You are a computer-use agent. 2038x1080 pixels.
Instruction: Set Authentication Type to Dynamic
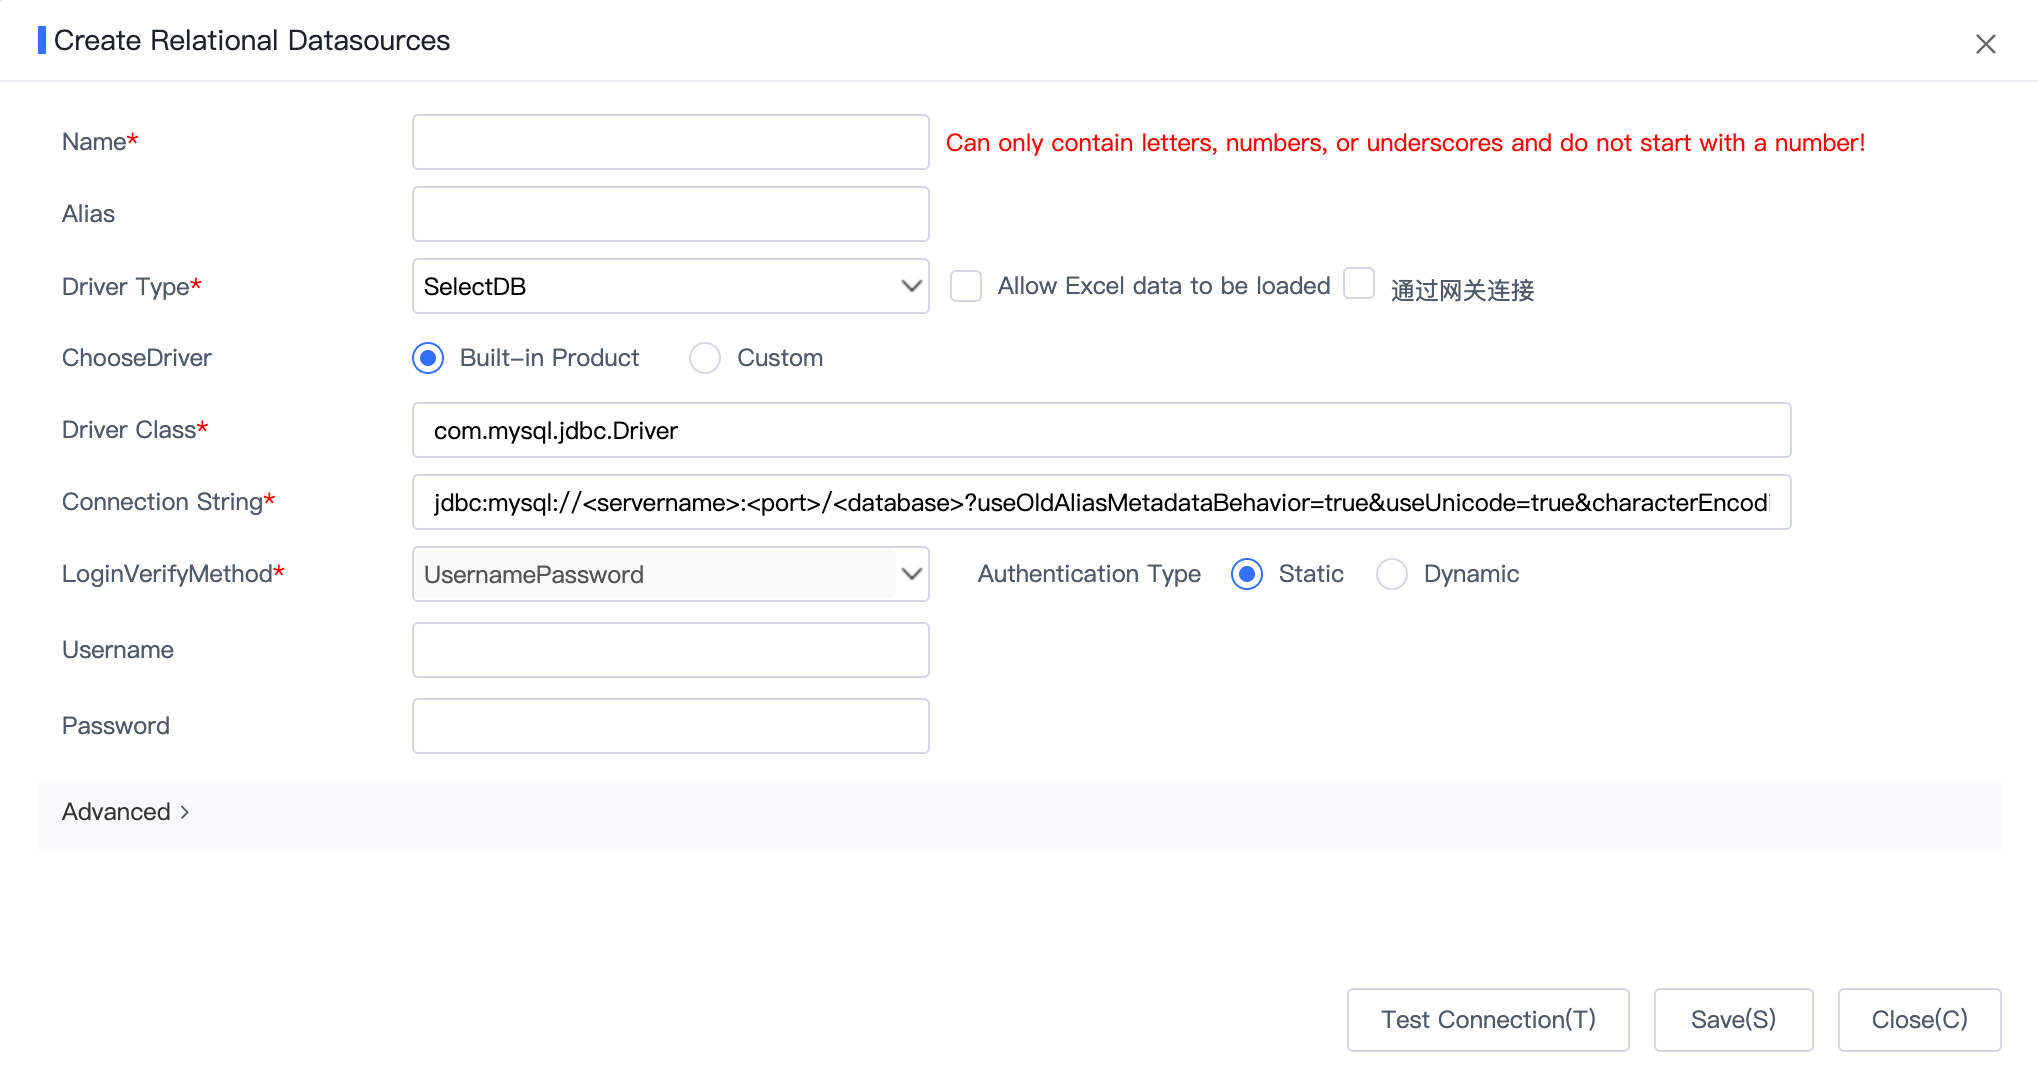point(1392,574)
